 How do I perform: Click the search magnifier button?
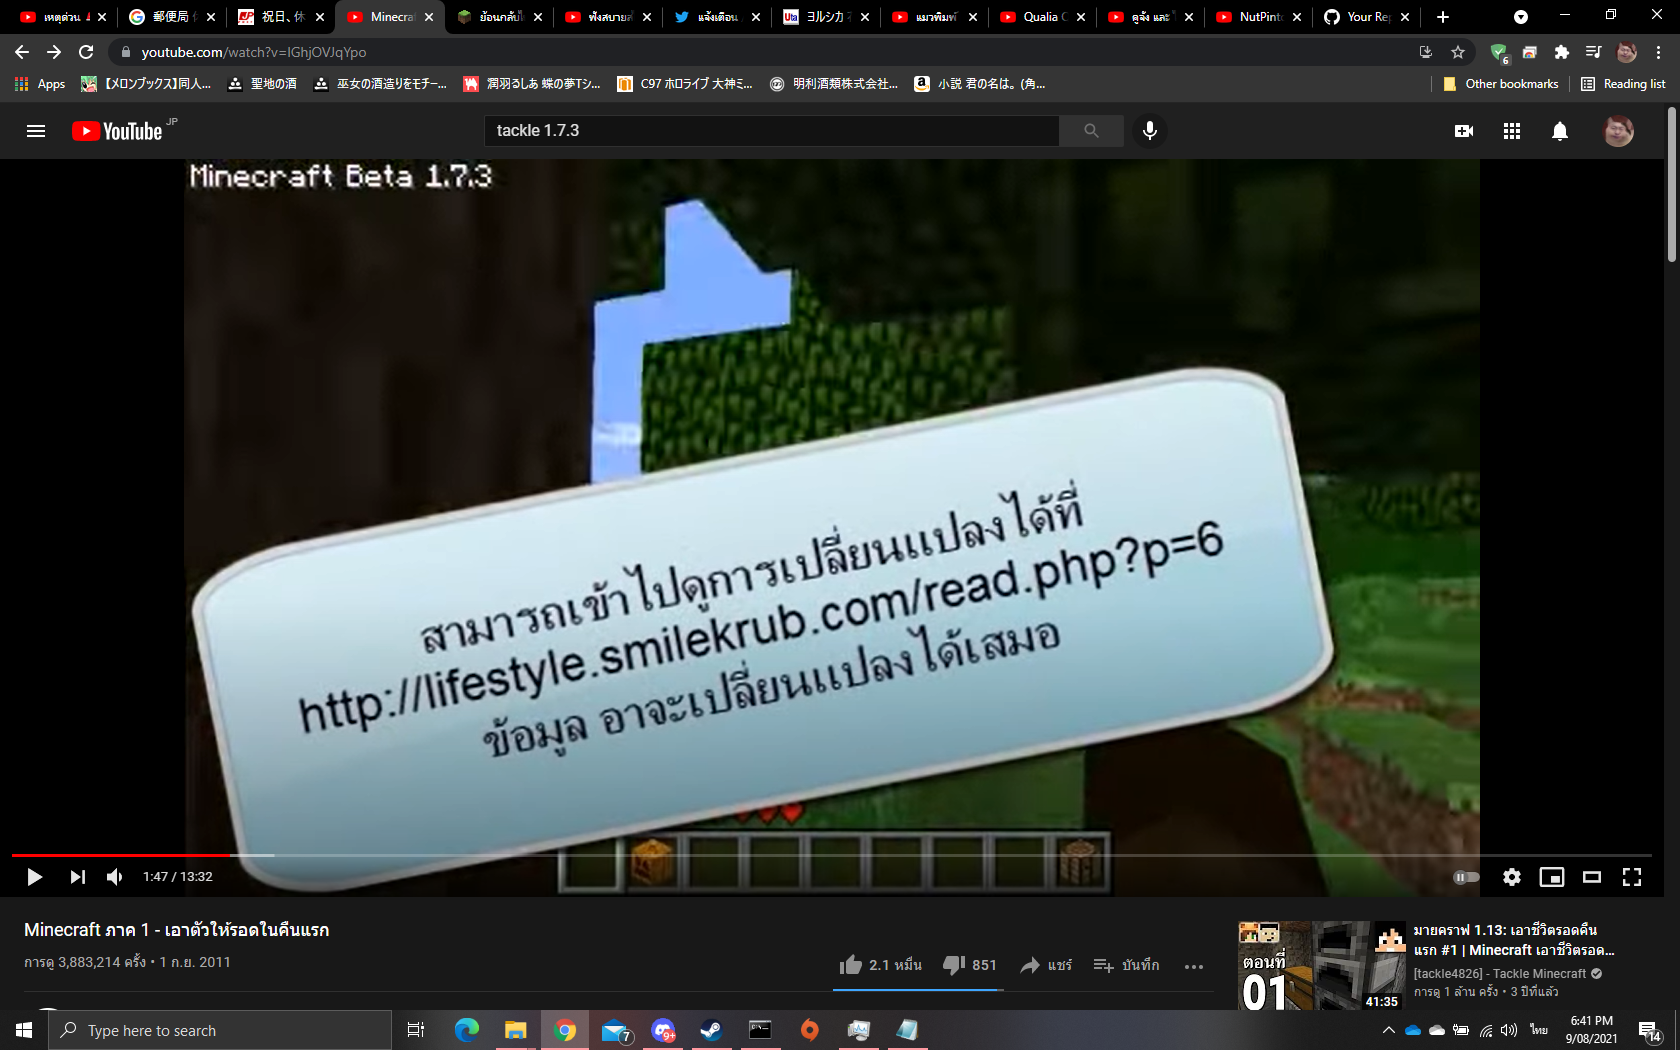point(1091,131)
